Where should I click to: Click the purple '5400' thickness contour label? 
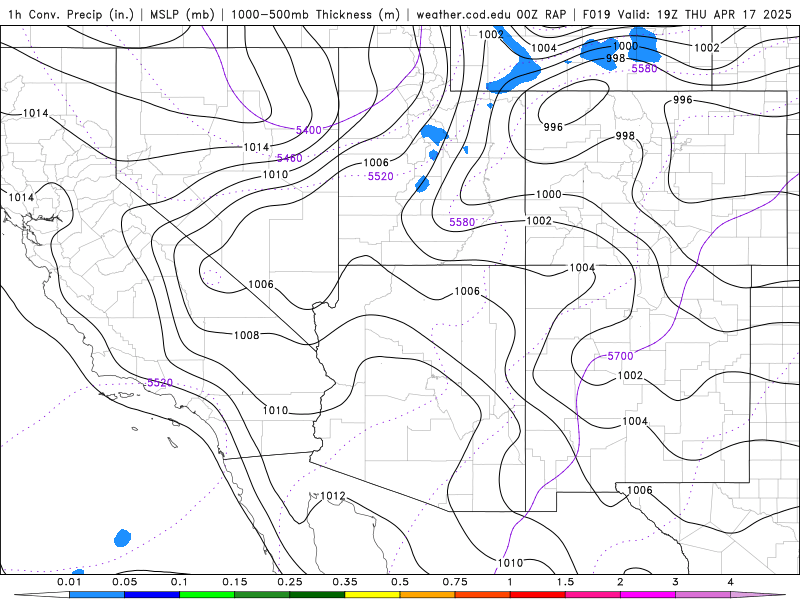309,130
